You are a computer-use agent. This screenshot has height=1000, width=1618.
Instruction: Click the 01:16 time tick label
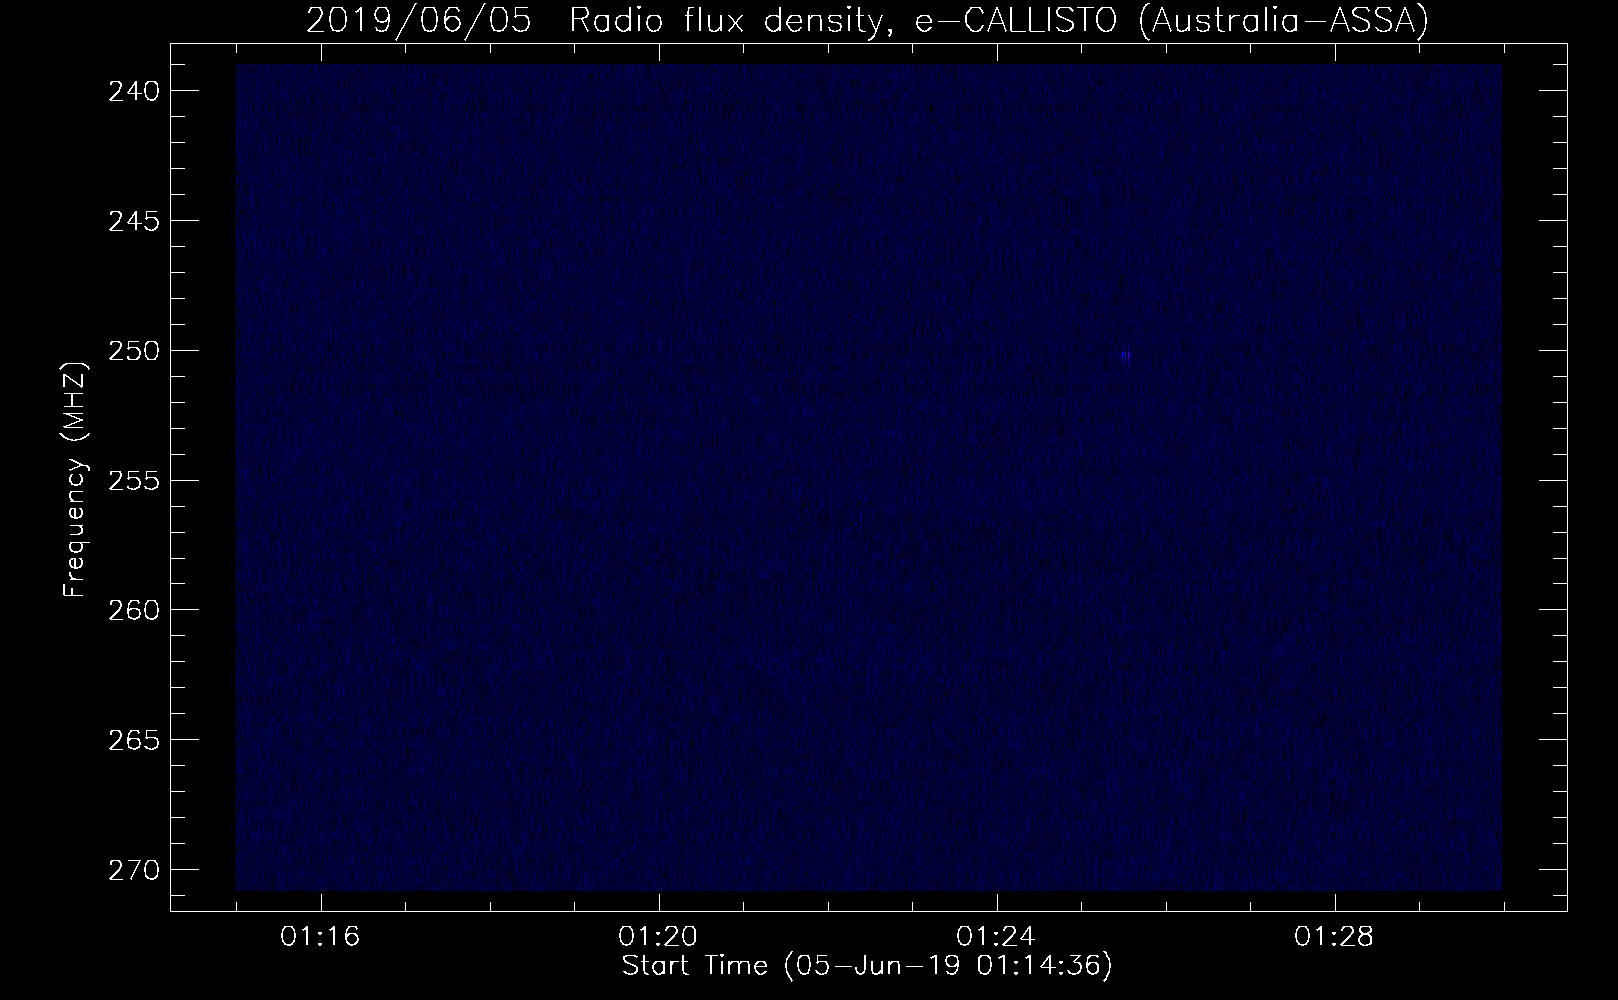(x=321, y=938)
